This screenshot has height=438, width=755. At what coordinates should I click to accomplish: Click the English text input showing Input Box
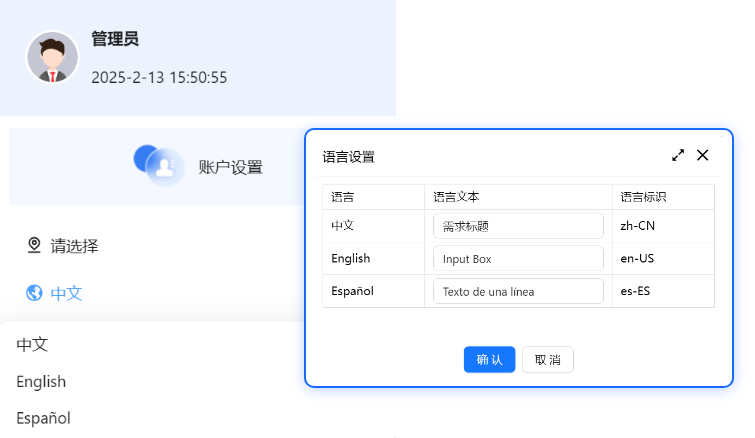coord(518,258)
